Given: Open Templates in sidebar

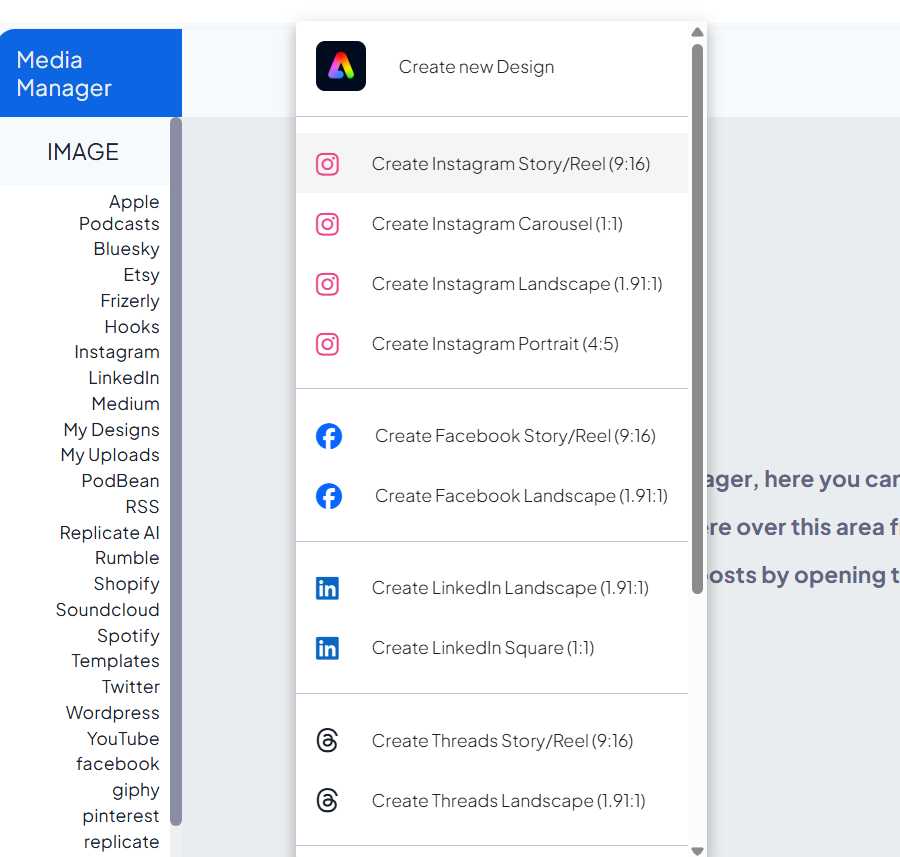Looking at the screenshot, I should 115,661.
